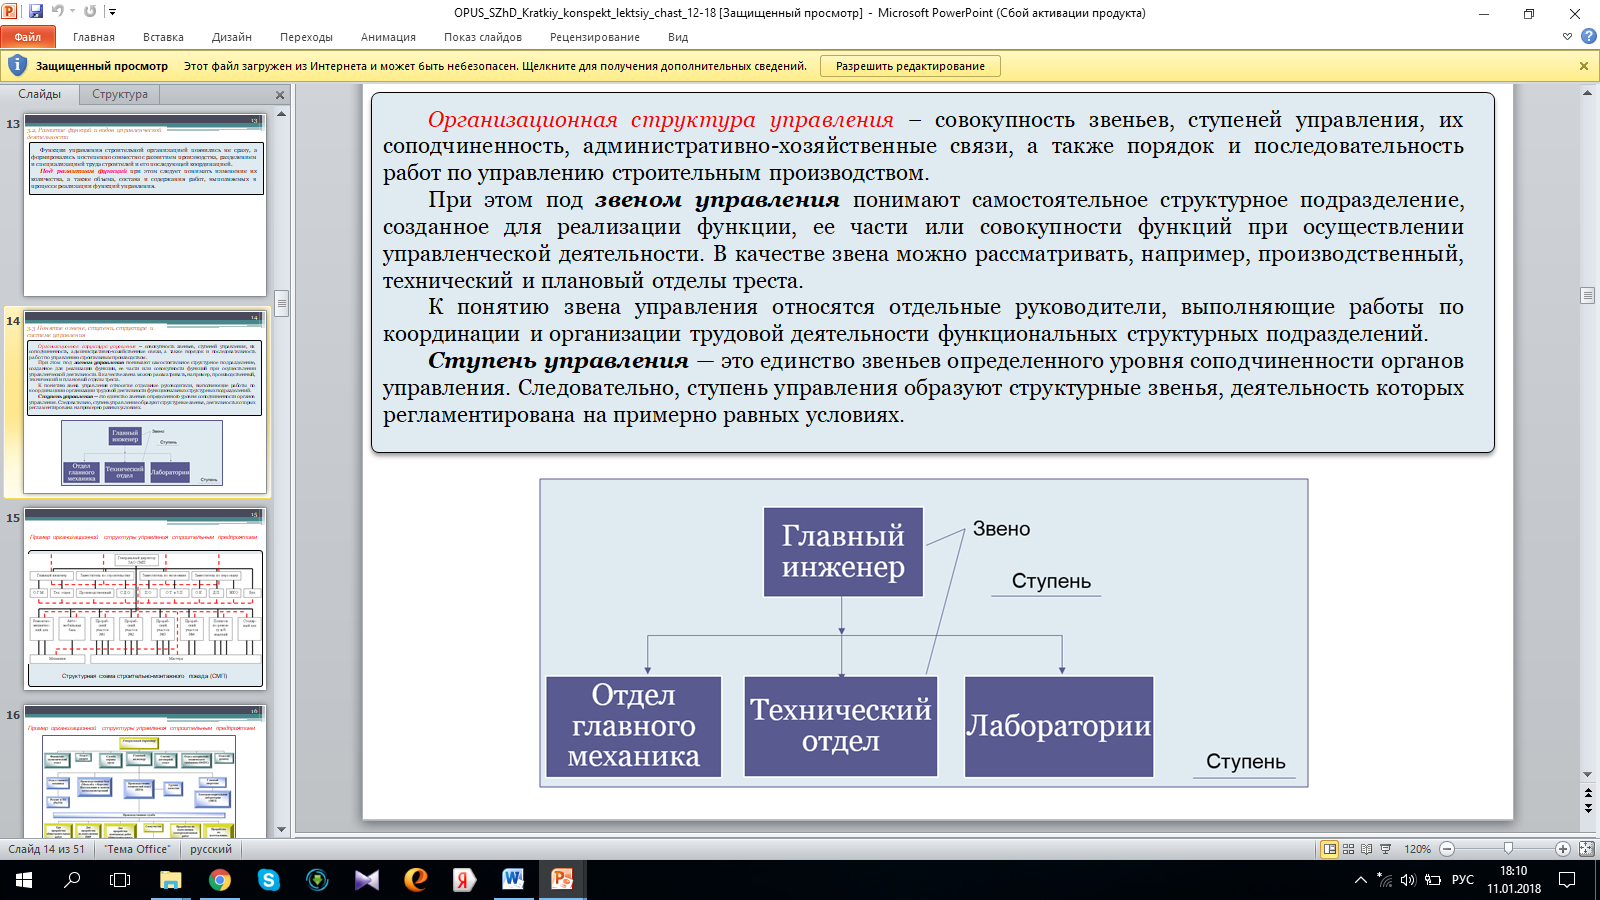Fit the slide to the current window
Screen dimensions: 1600x900
click(1586, 849)
